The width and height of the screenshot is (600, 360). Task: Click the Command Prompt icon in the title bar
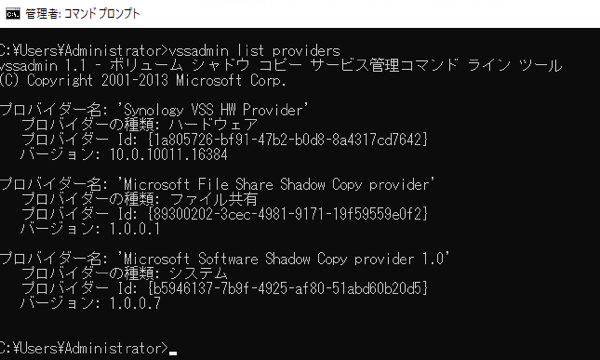13,14
